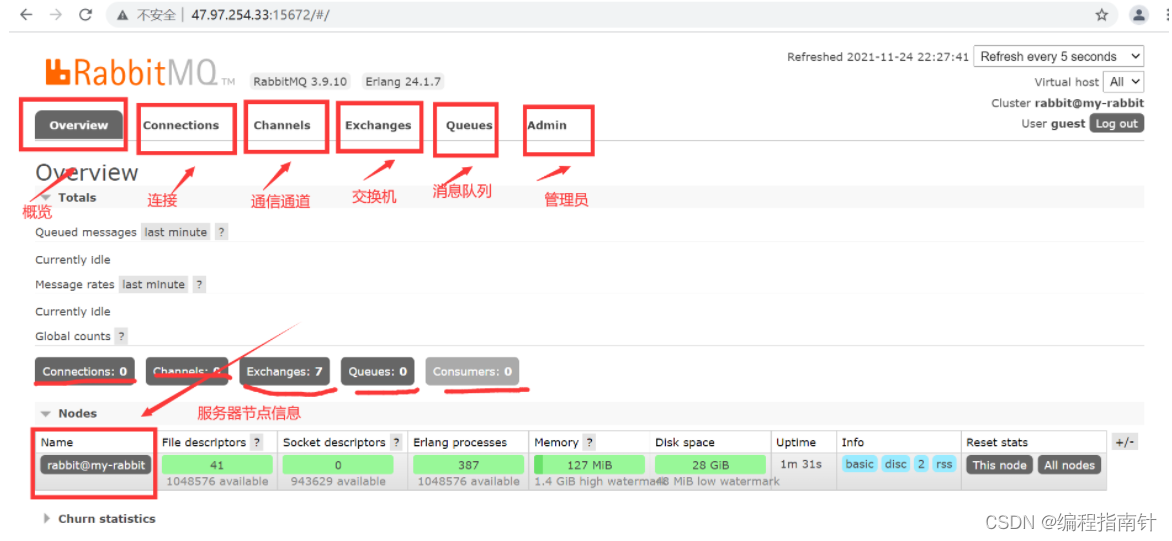Screen dimensions: 1172x541
Task: Go to the Queues tab
Action: [x=469, y=126]
